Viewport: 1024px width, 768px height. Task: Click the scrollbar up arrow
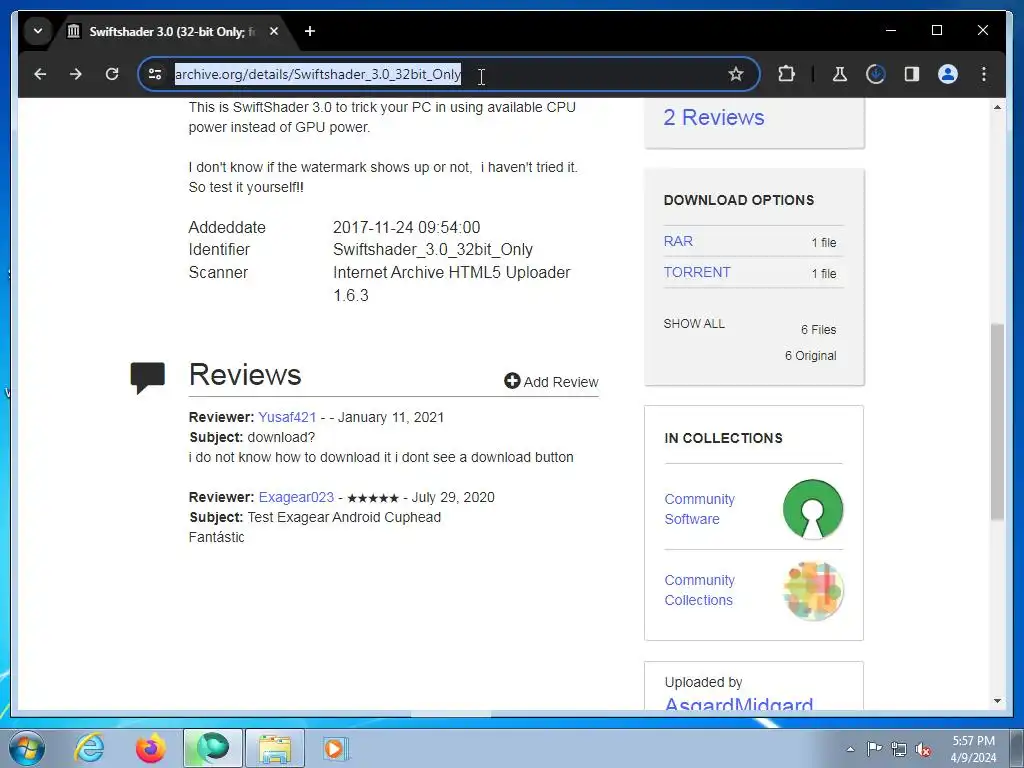(x=997, y=107)
